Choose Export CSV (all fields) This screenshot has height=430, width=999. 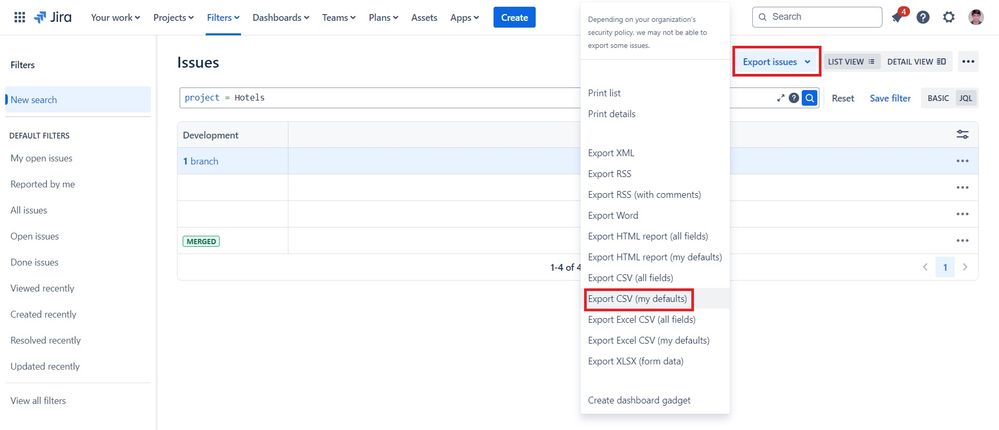point(654,278)
